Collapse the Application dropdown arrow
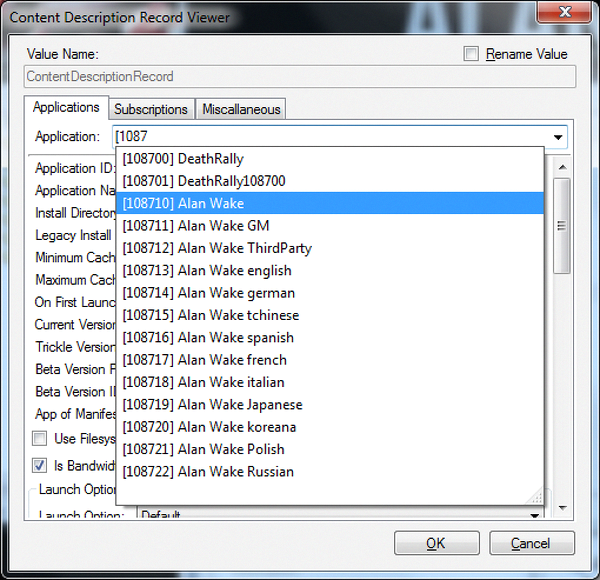 click(x=557, y=137)
